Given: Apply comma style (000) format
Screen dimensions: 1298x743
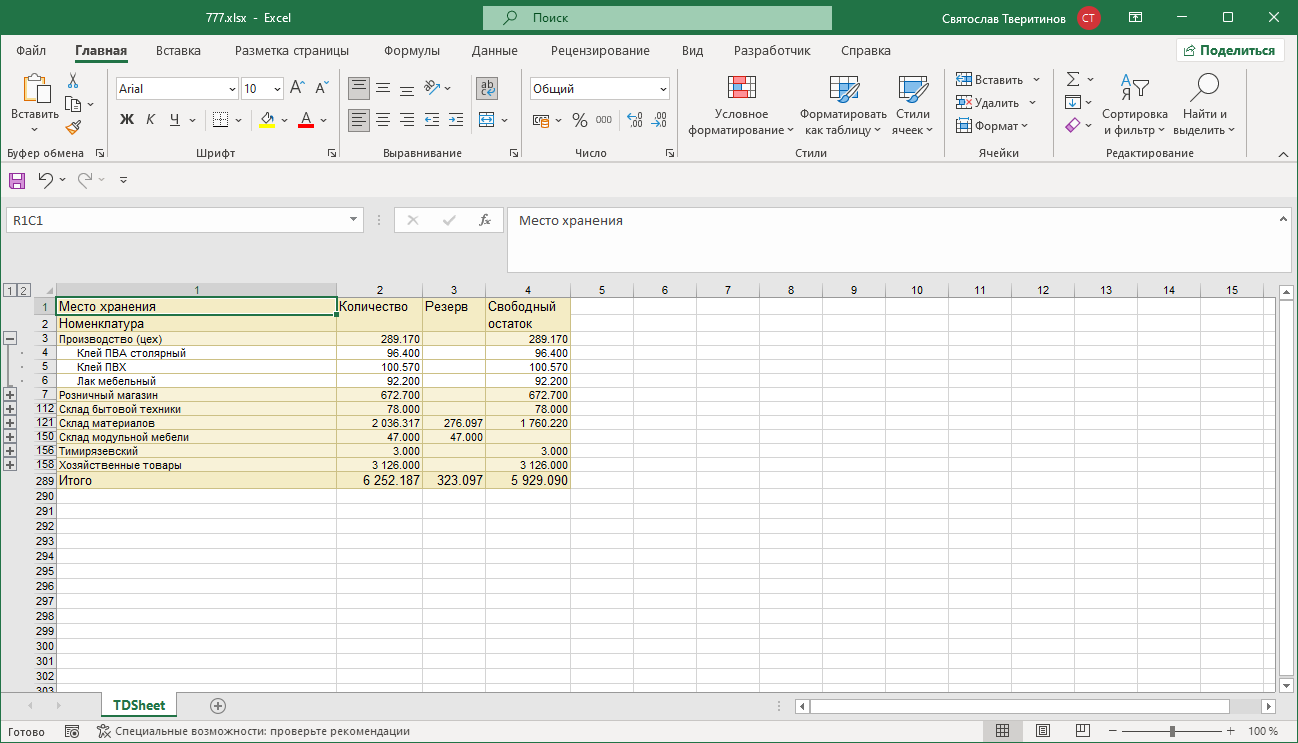Looking at the screenshot, I should coord(603,120).
